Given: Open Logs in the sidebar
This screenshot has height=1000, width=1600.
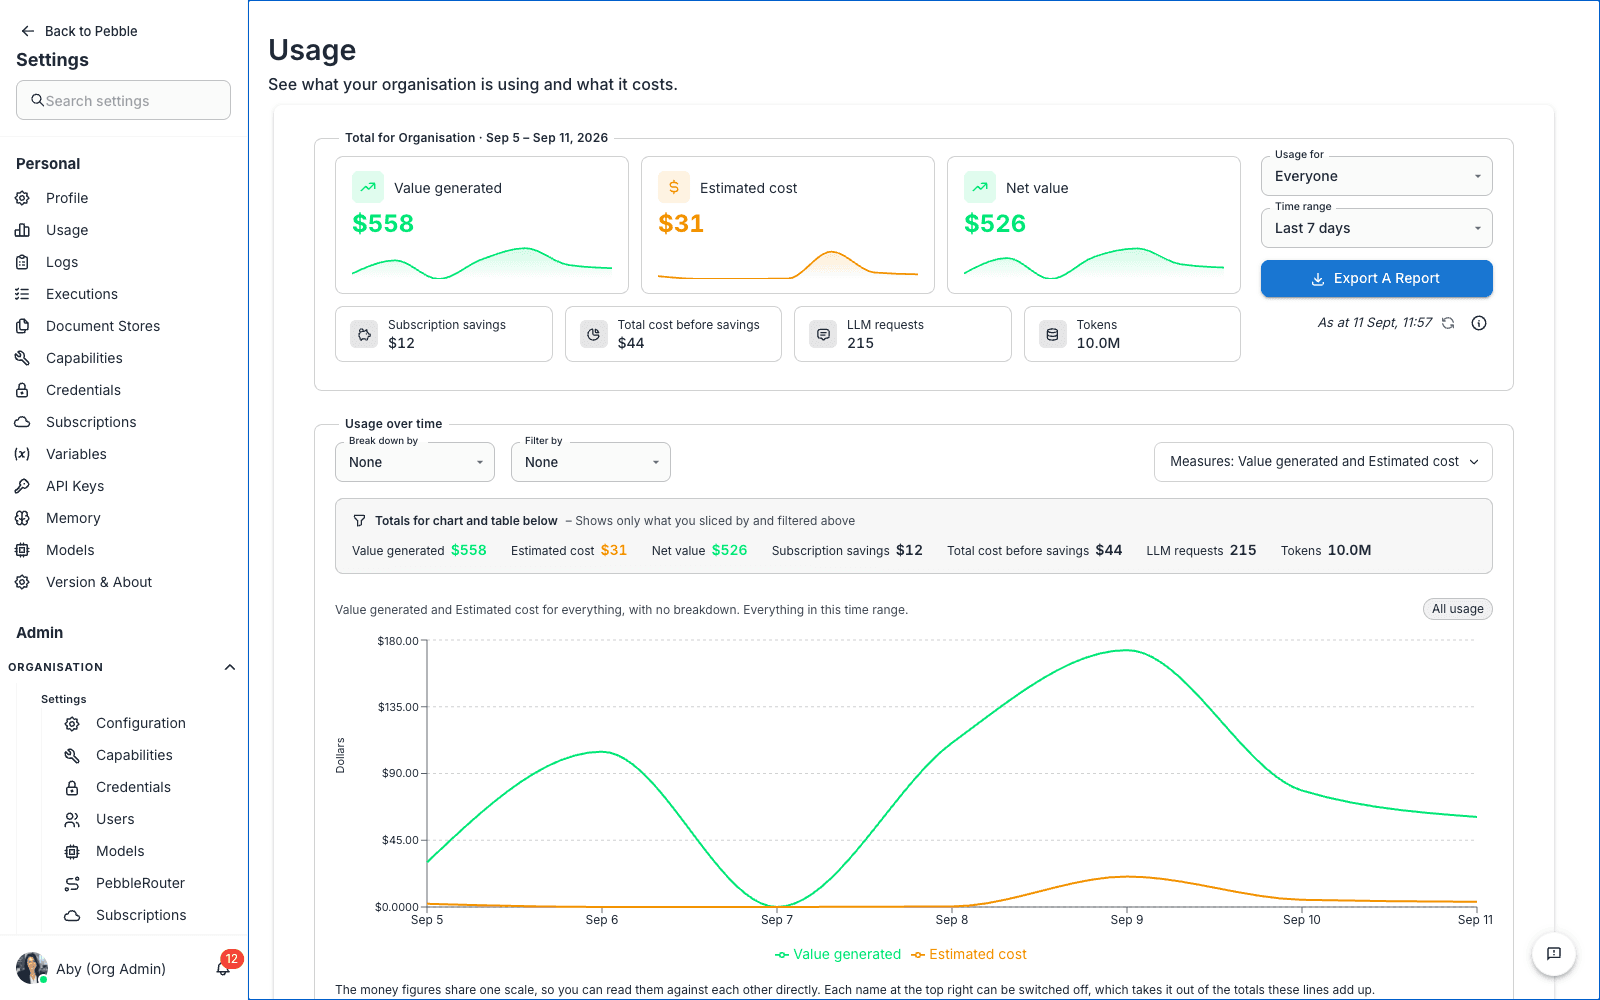Looking at the screenshot, I should point(62,262).
